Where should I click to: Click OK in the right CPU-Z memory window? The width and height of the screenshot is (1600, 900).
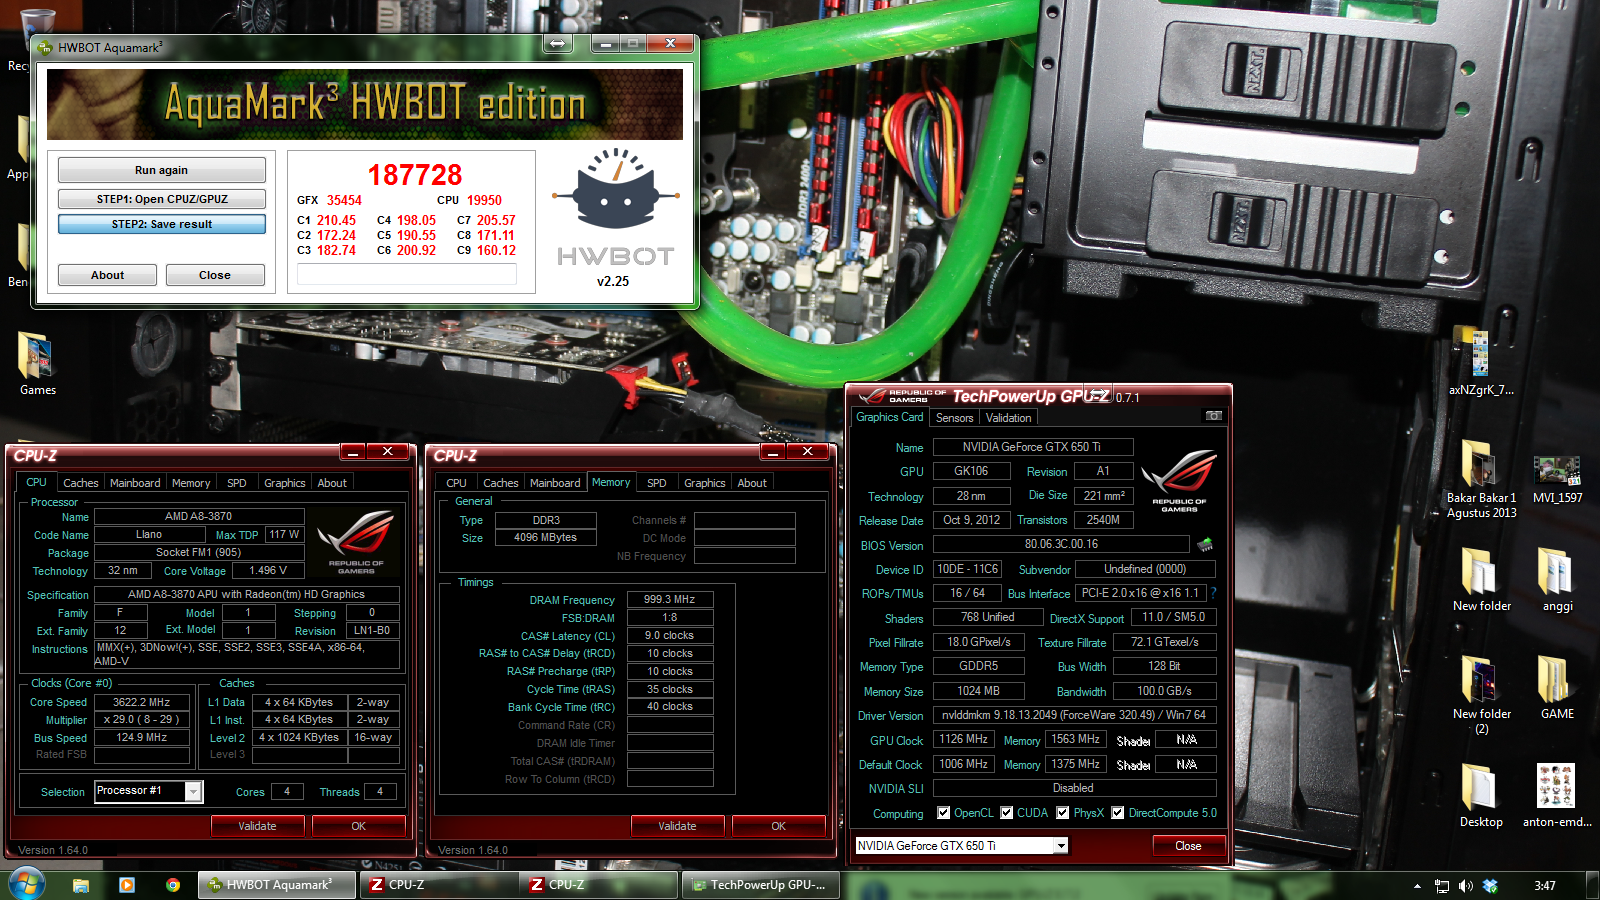[x=778, y=826]
